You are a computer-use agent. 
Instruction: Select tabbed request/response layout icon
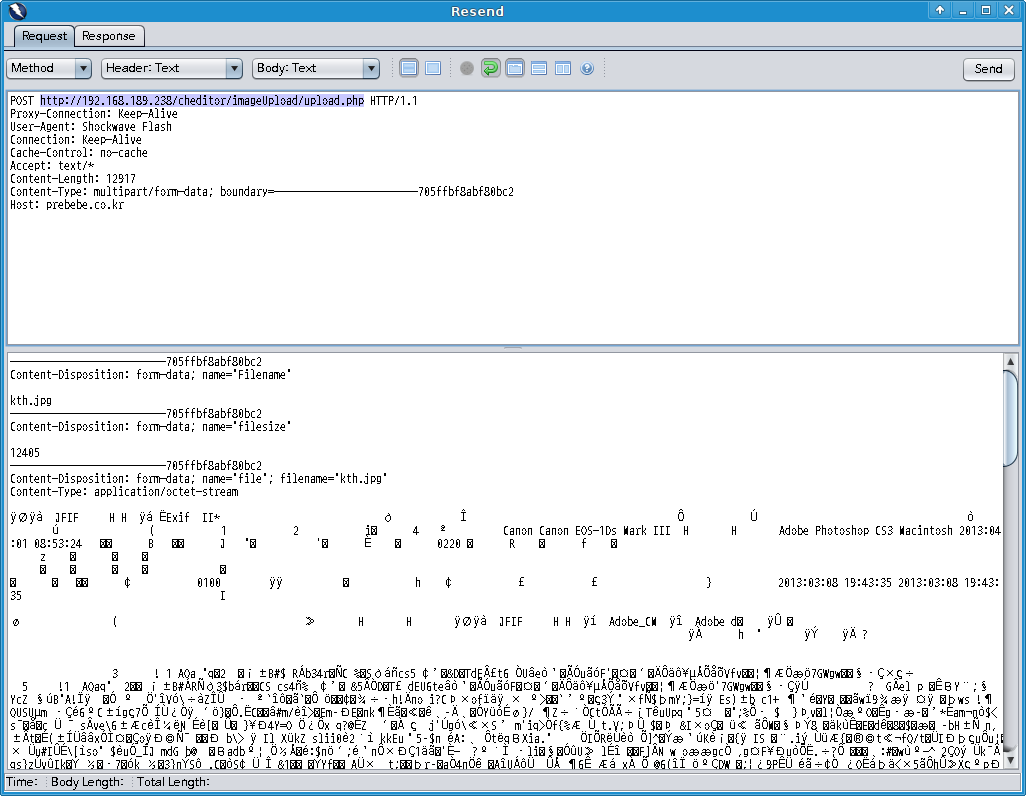click(x=515, y=68)
